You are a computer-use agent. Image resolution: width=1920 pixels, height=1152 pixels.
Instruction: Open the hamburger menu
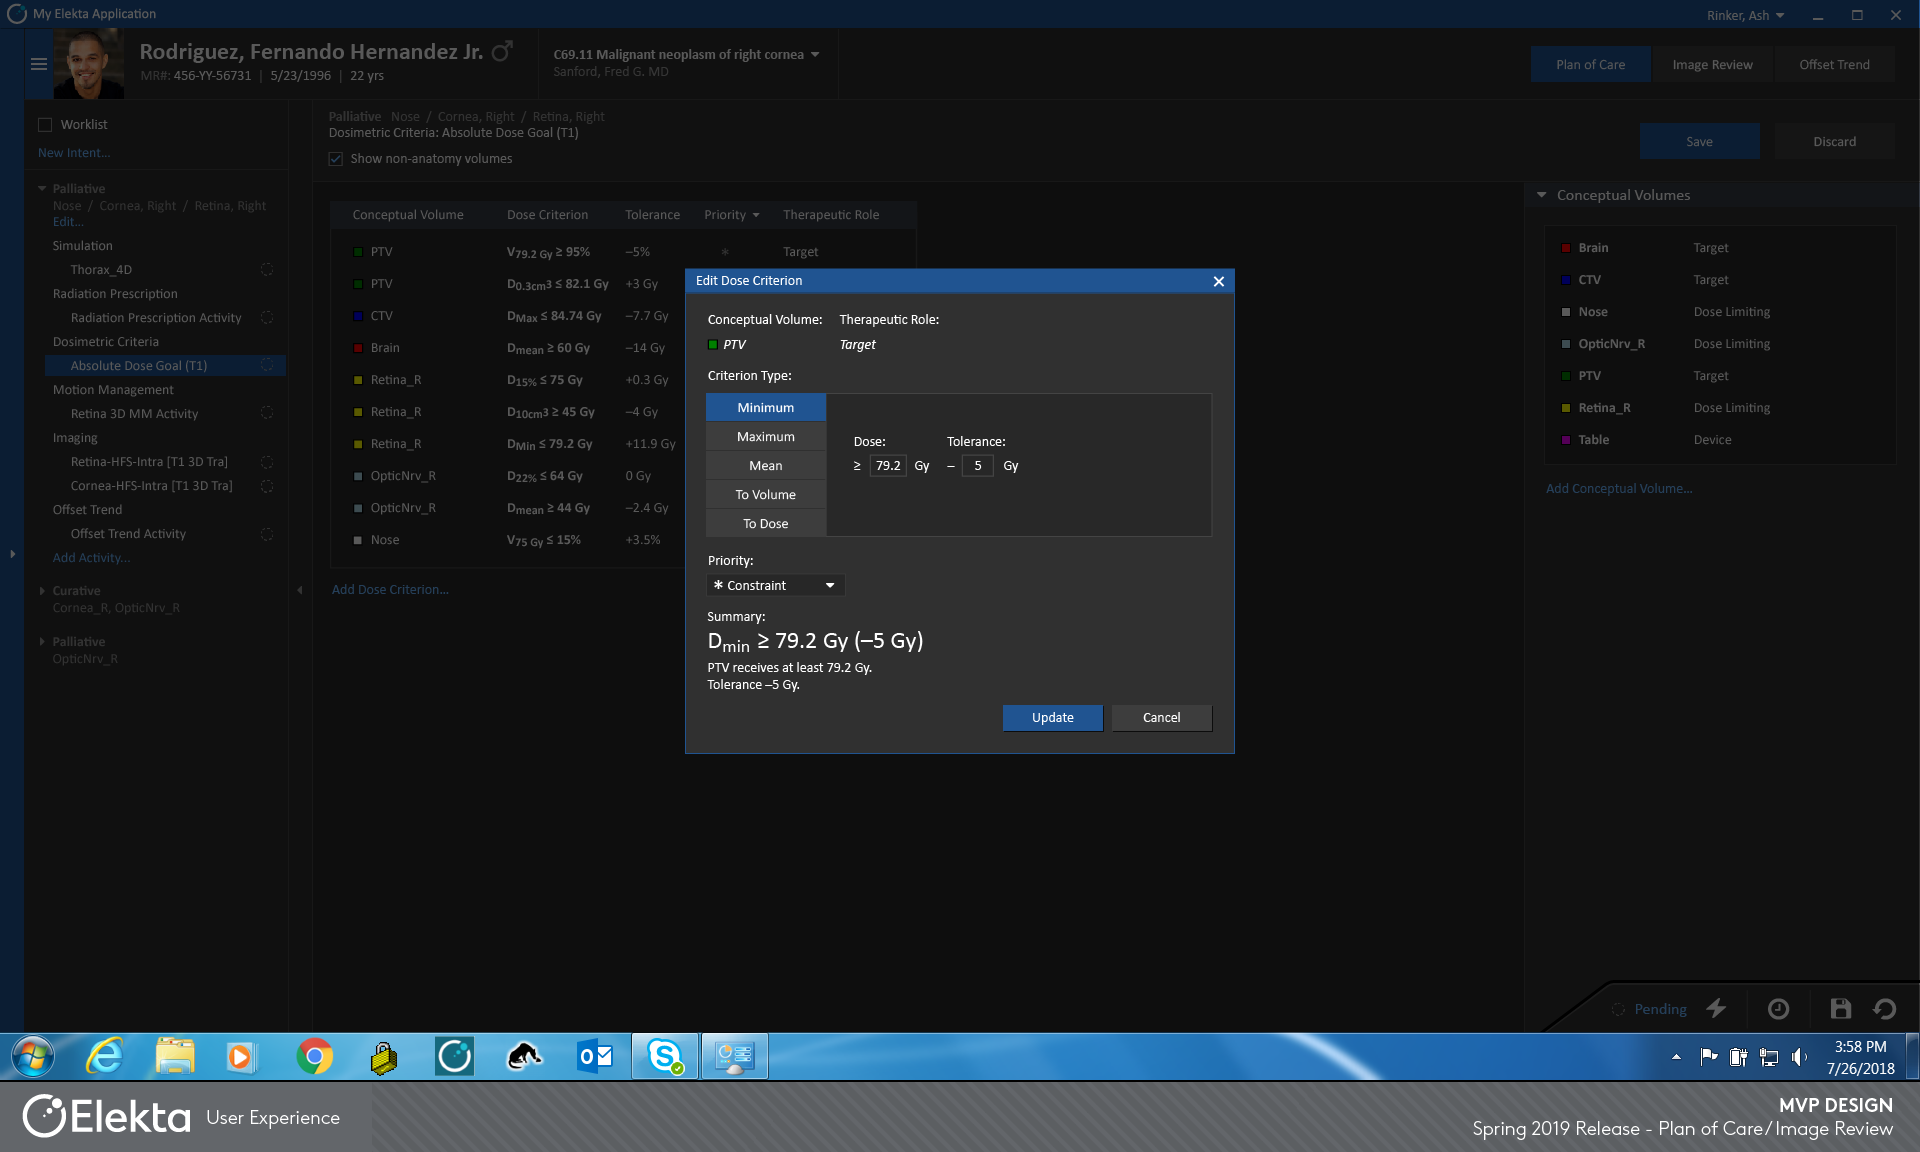click(39, 64)
